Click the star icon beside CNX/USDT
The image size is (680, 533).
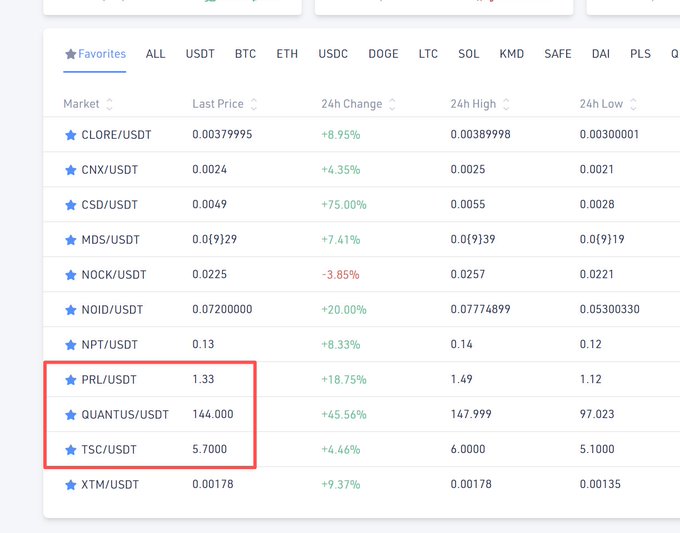[71, 170]
